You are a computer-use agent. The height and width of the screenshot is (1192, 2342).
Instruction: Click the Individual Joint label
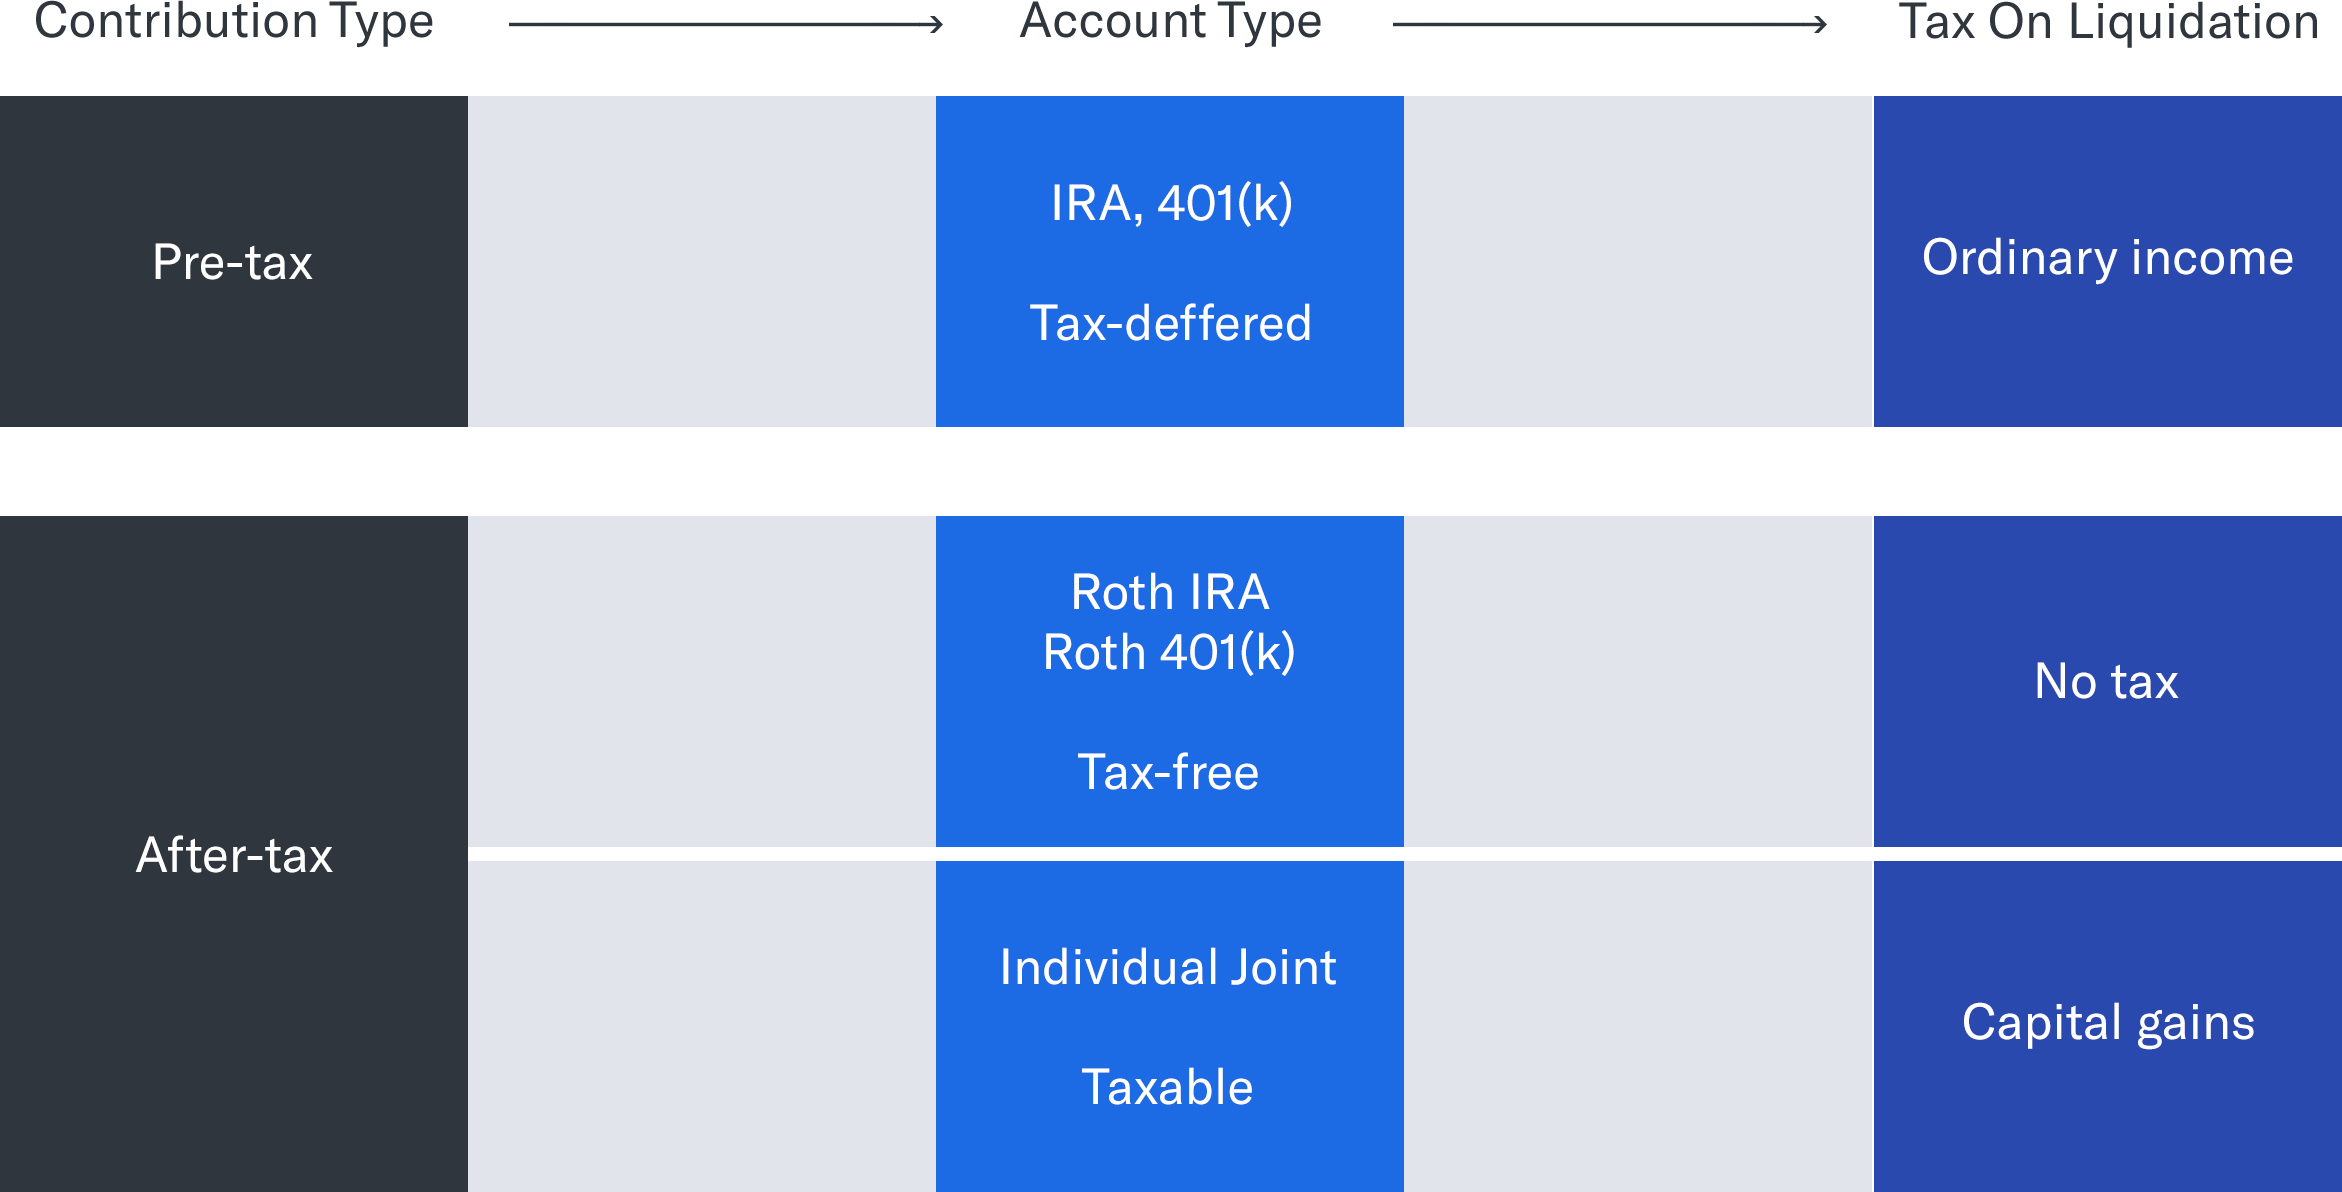[x=1168, y=967]
